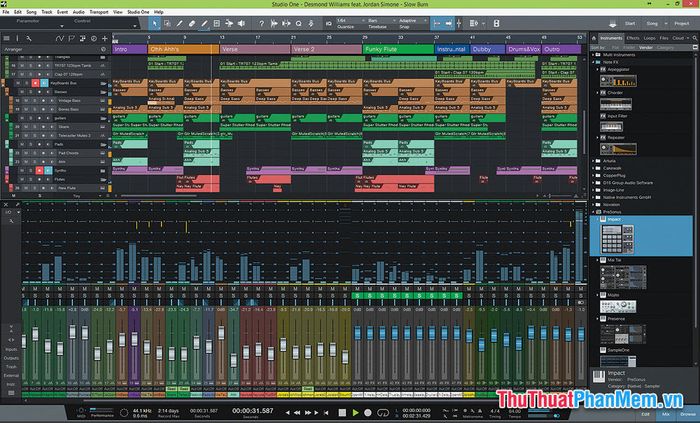
Task: Show automation via the curve icon
Action: point(59,39)
